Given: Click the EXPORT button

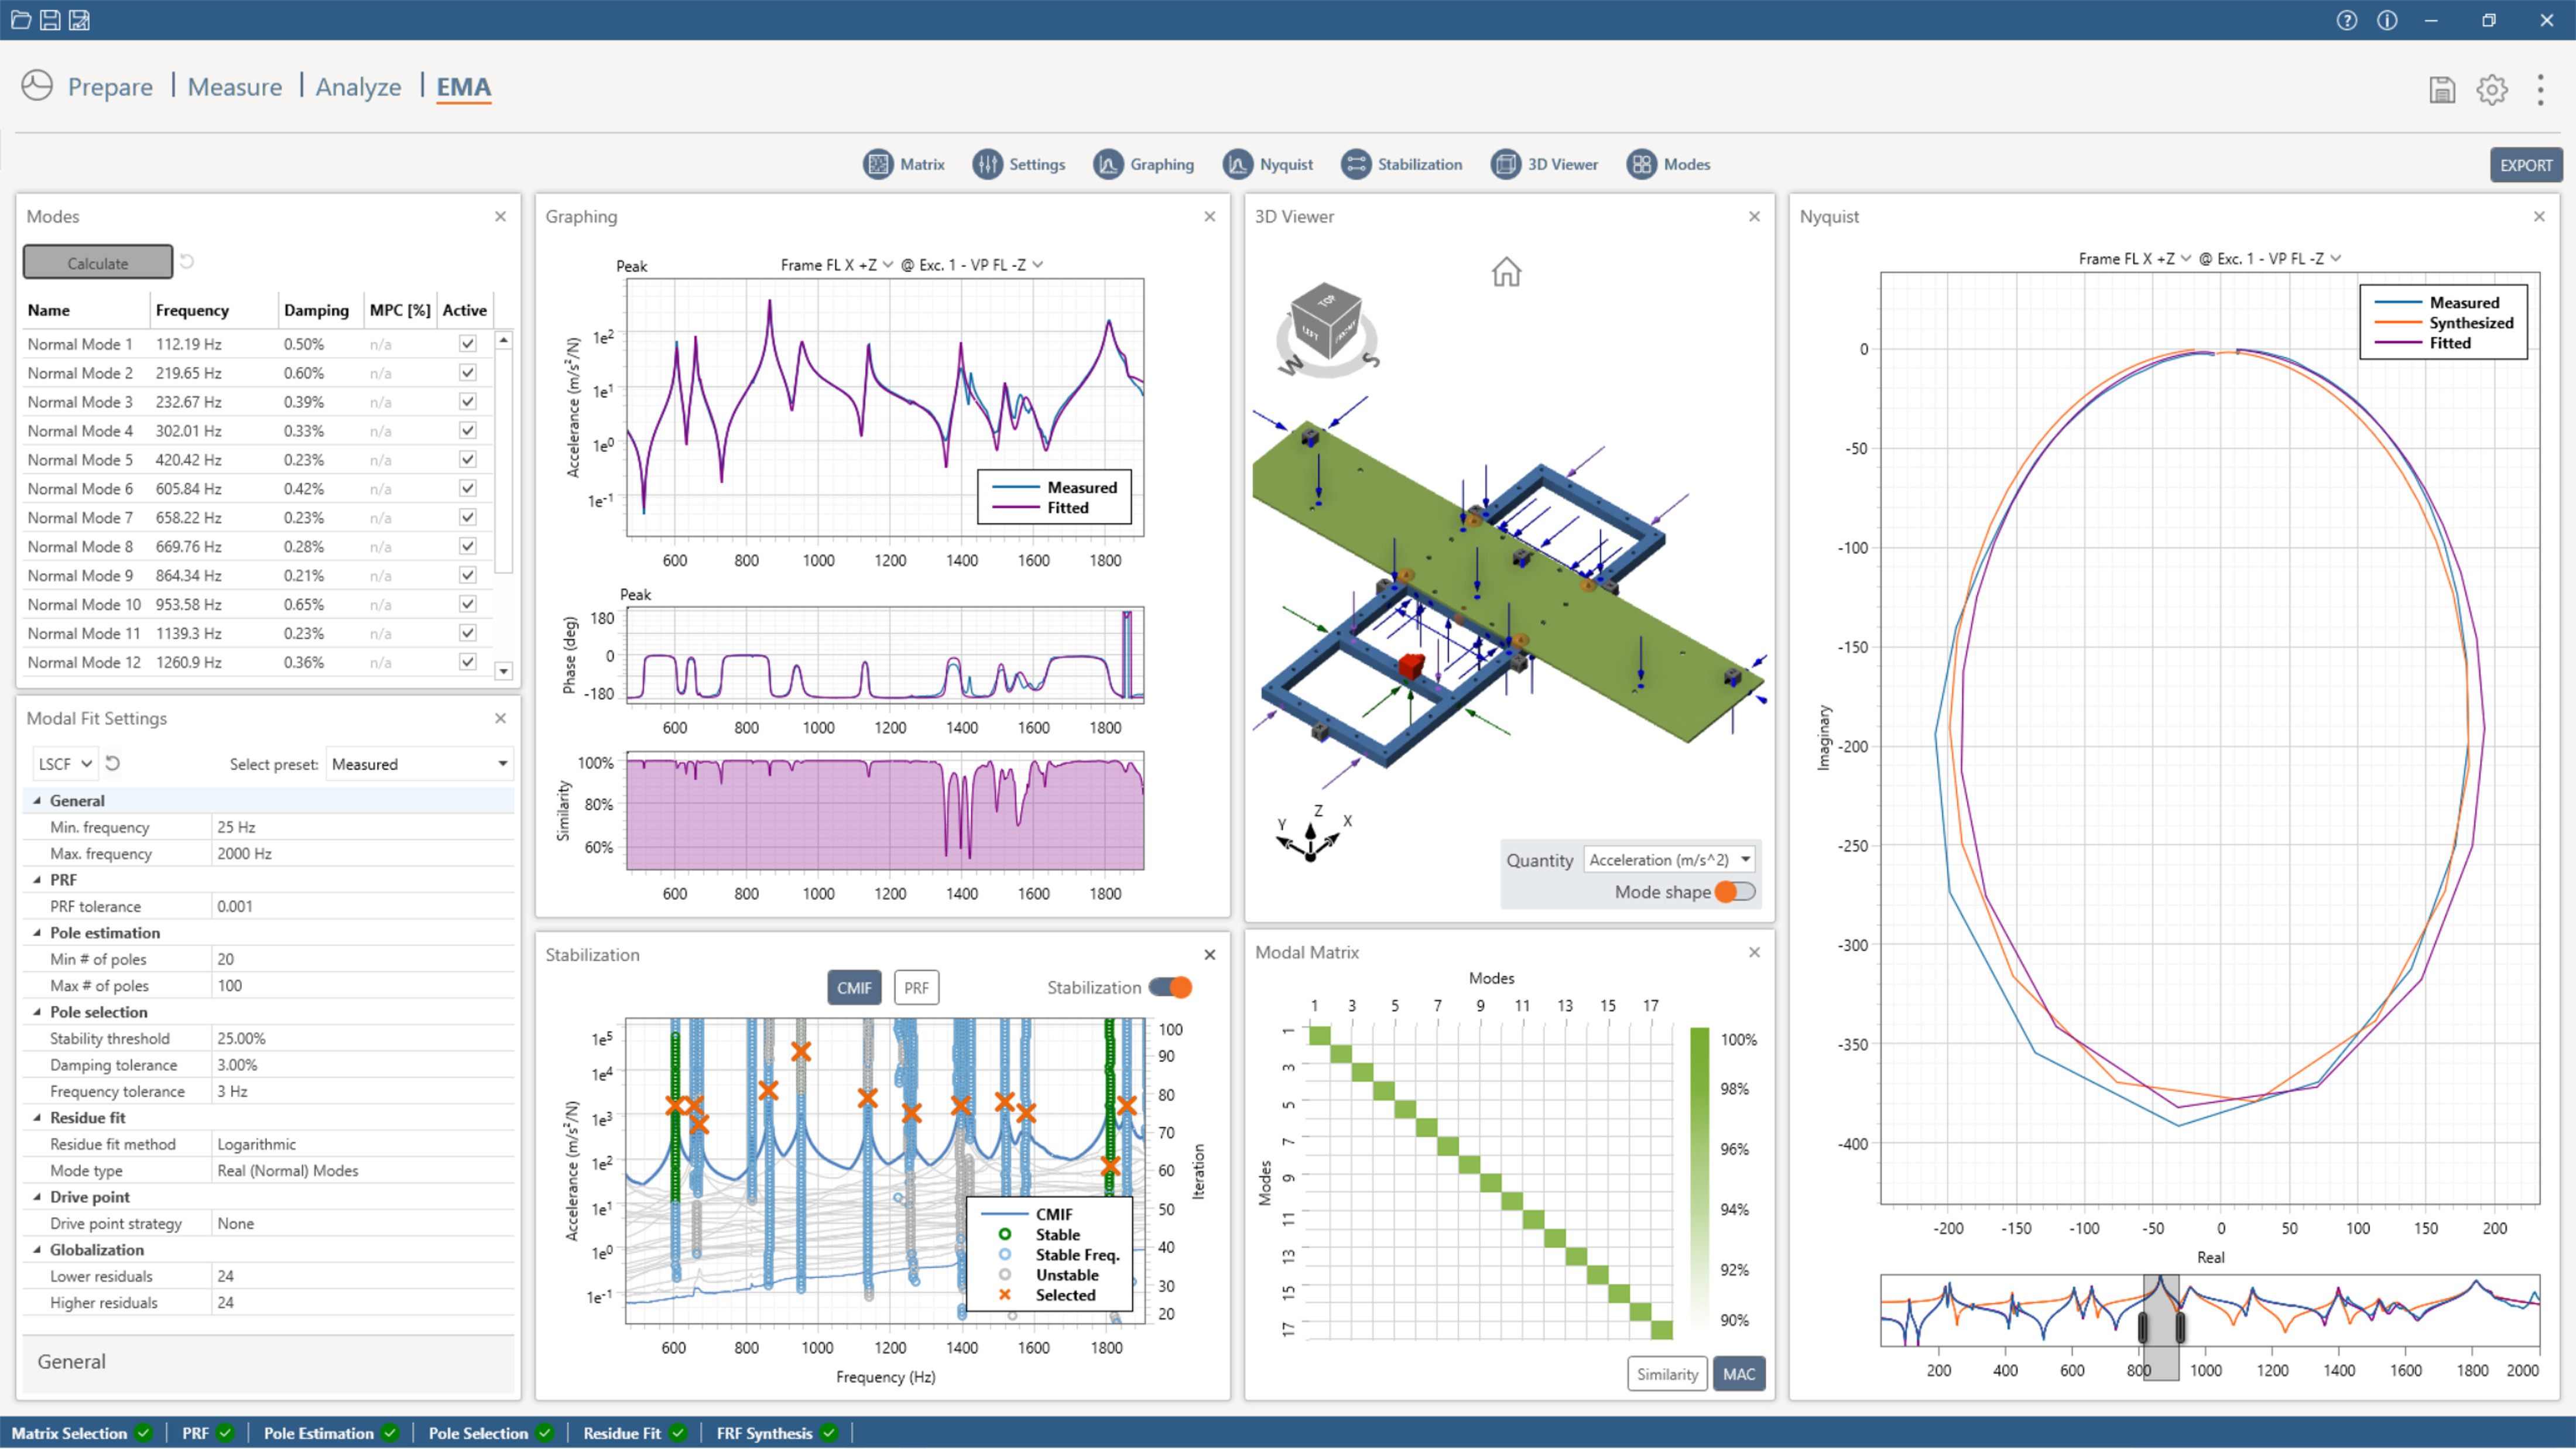Looking at the screenshot, I should (x=2526, y=165).
